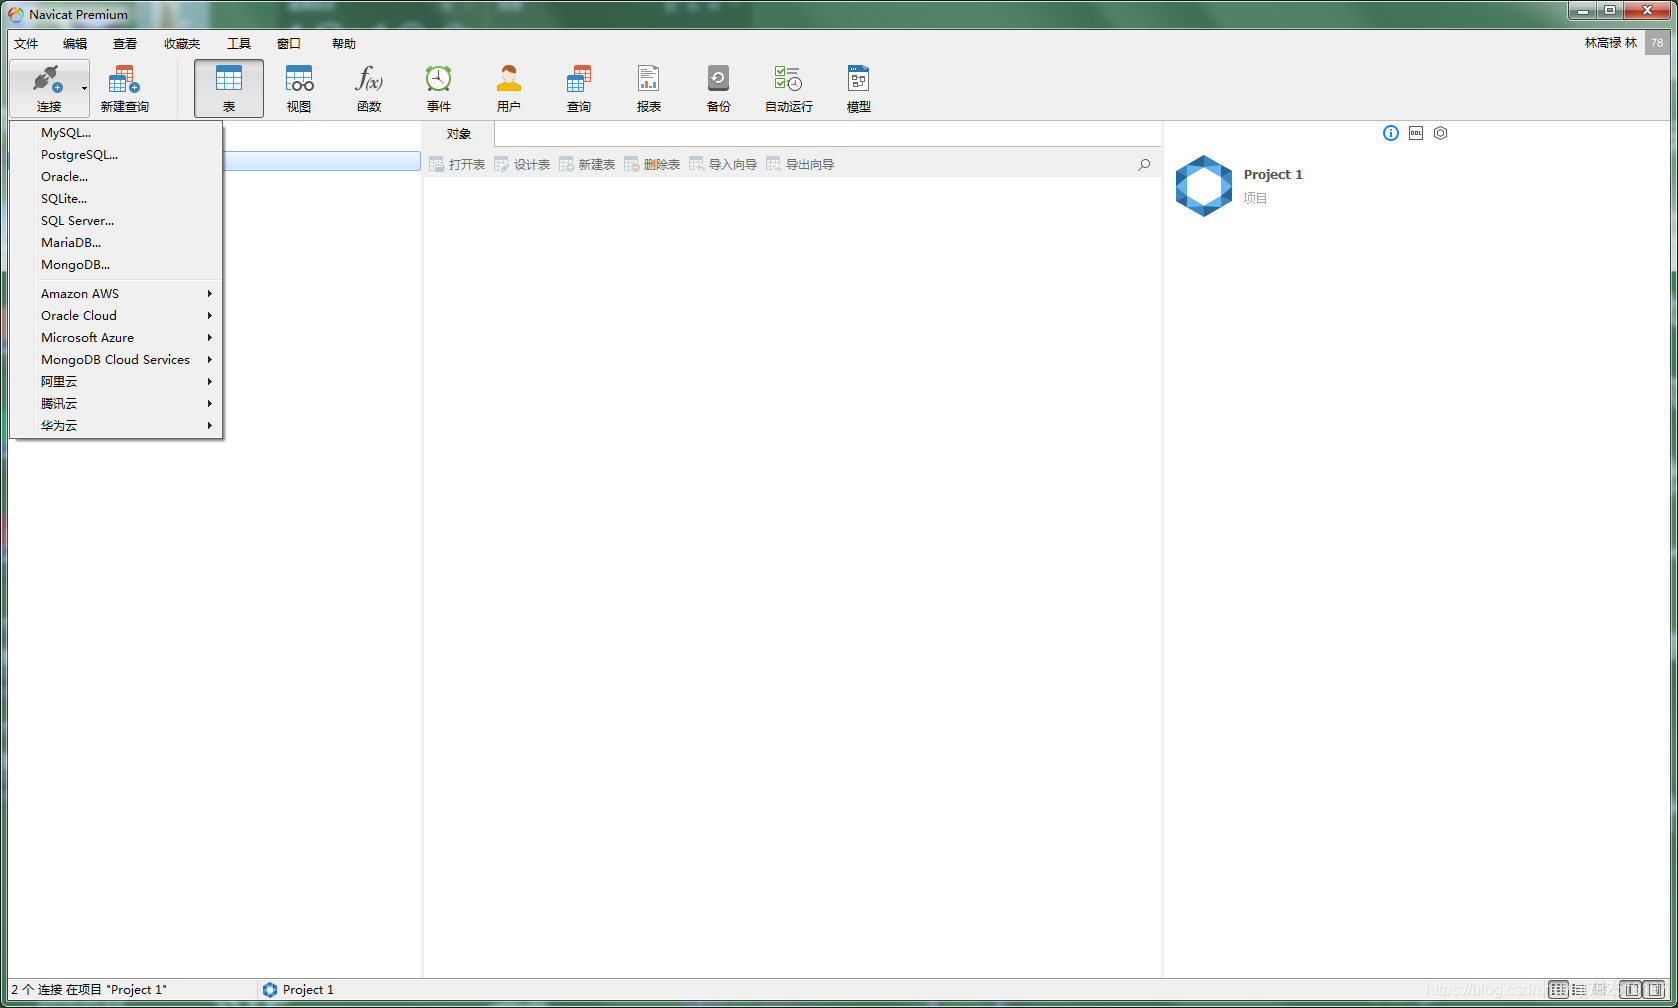Open the 自动运行 automation toolbar button
This screenshot has width=1678, height=1008.
[789, 88]
